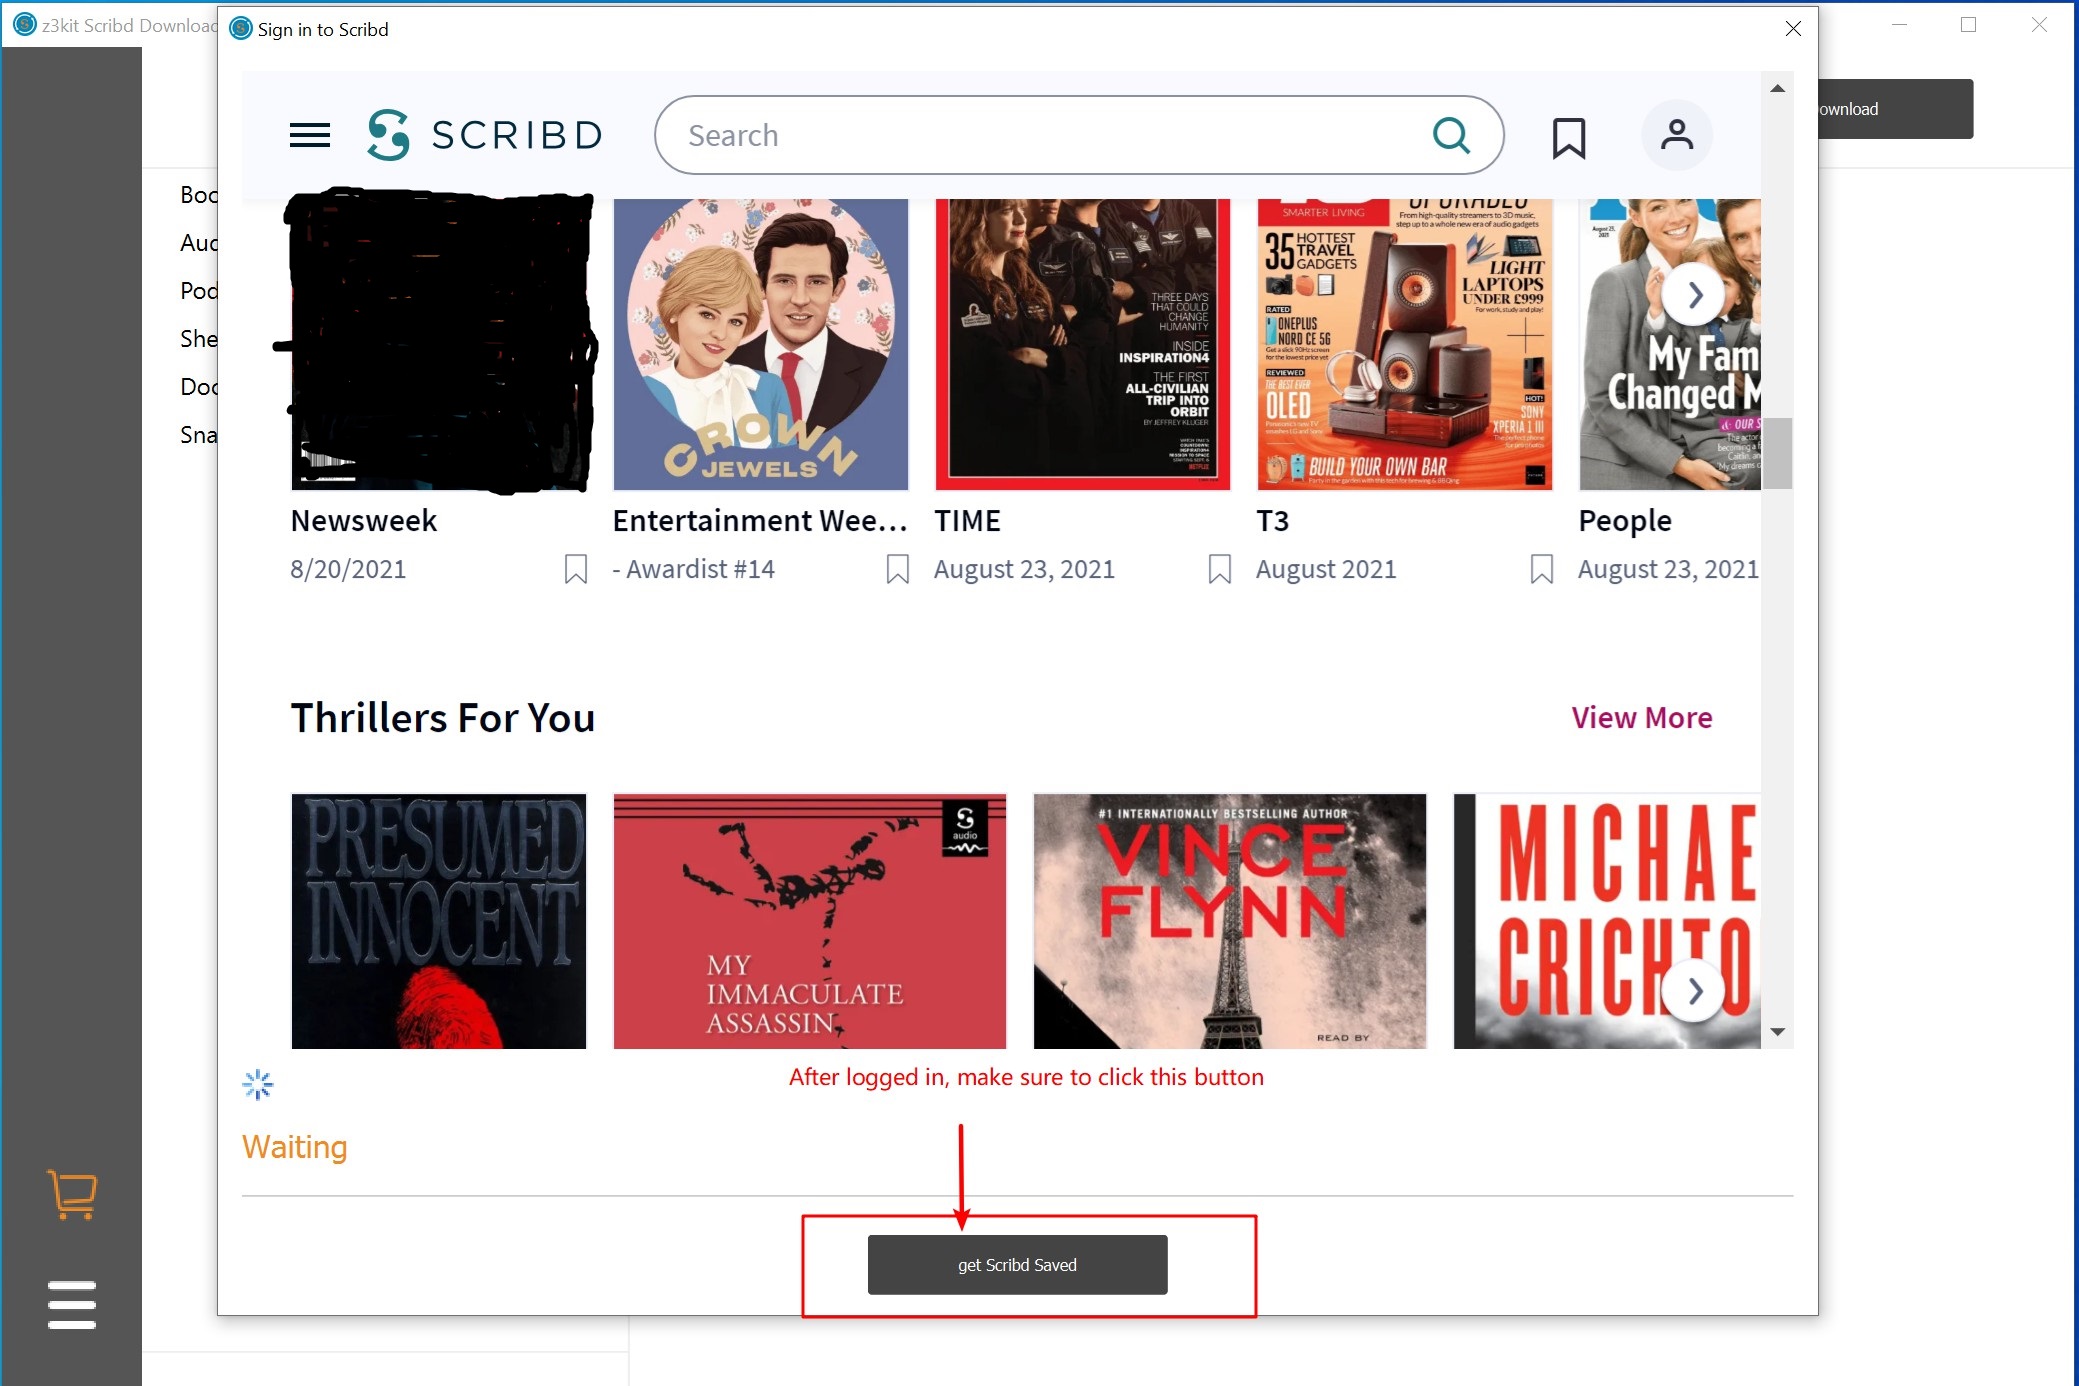Click the Scribd hamburger menu icon
The image size is (2079, 1386).
point(309,133)
